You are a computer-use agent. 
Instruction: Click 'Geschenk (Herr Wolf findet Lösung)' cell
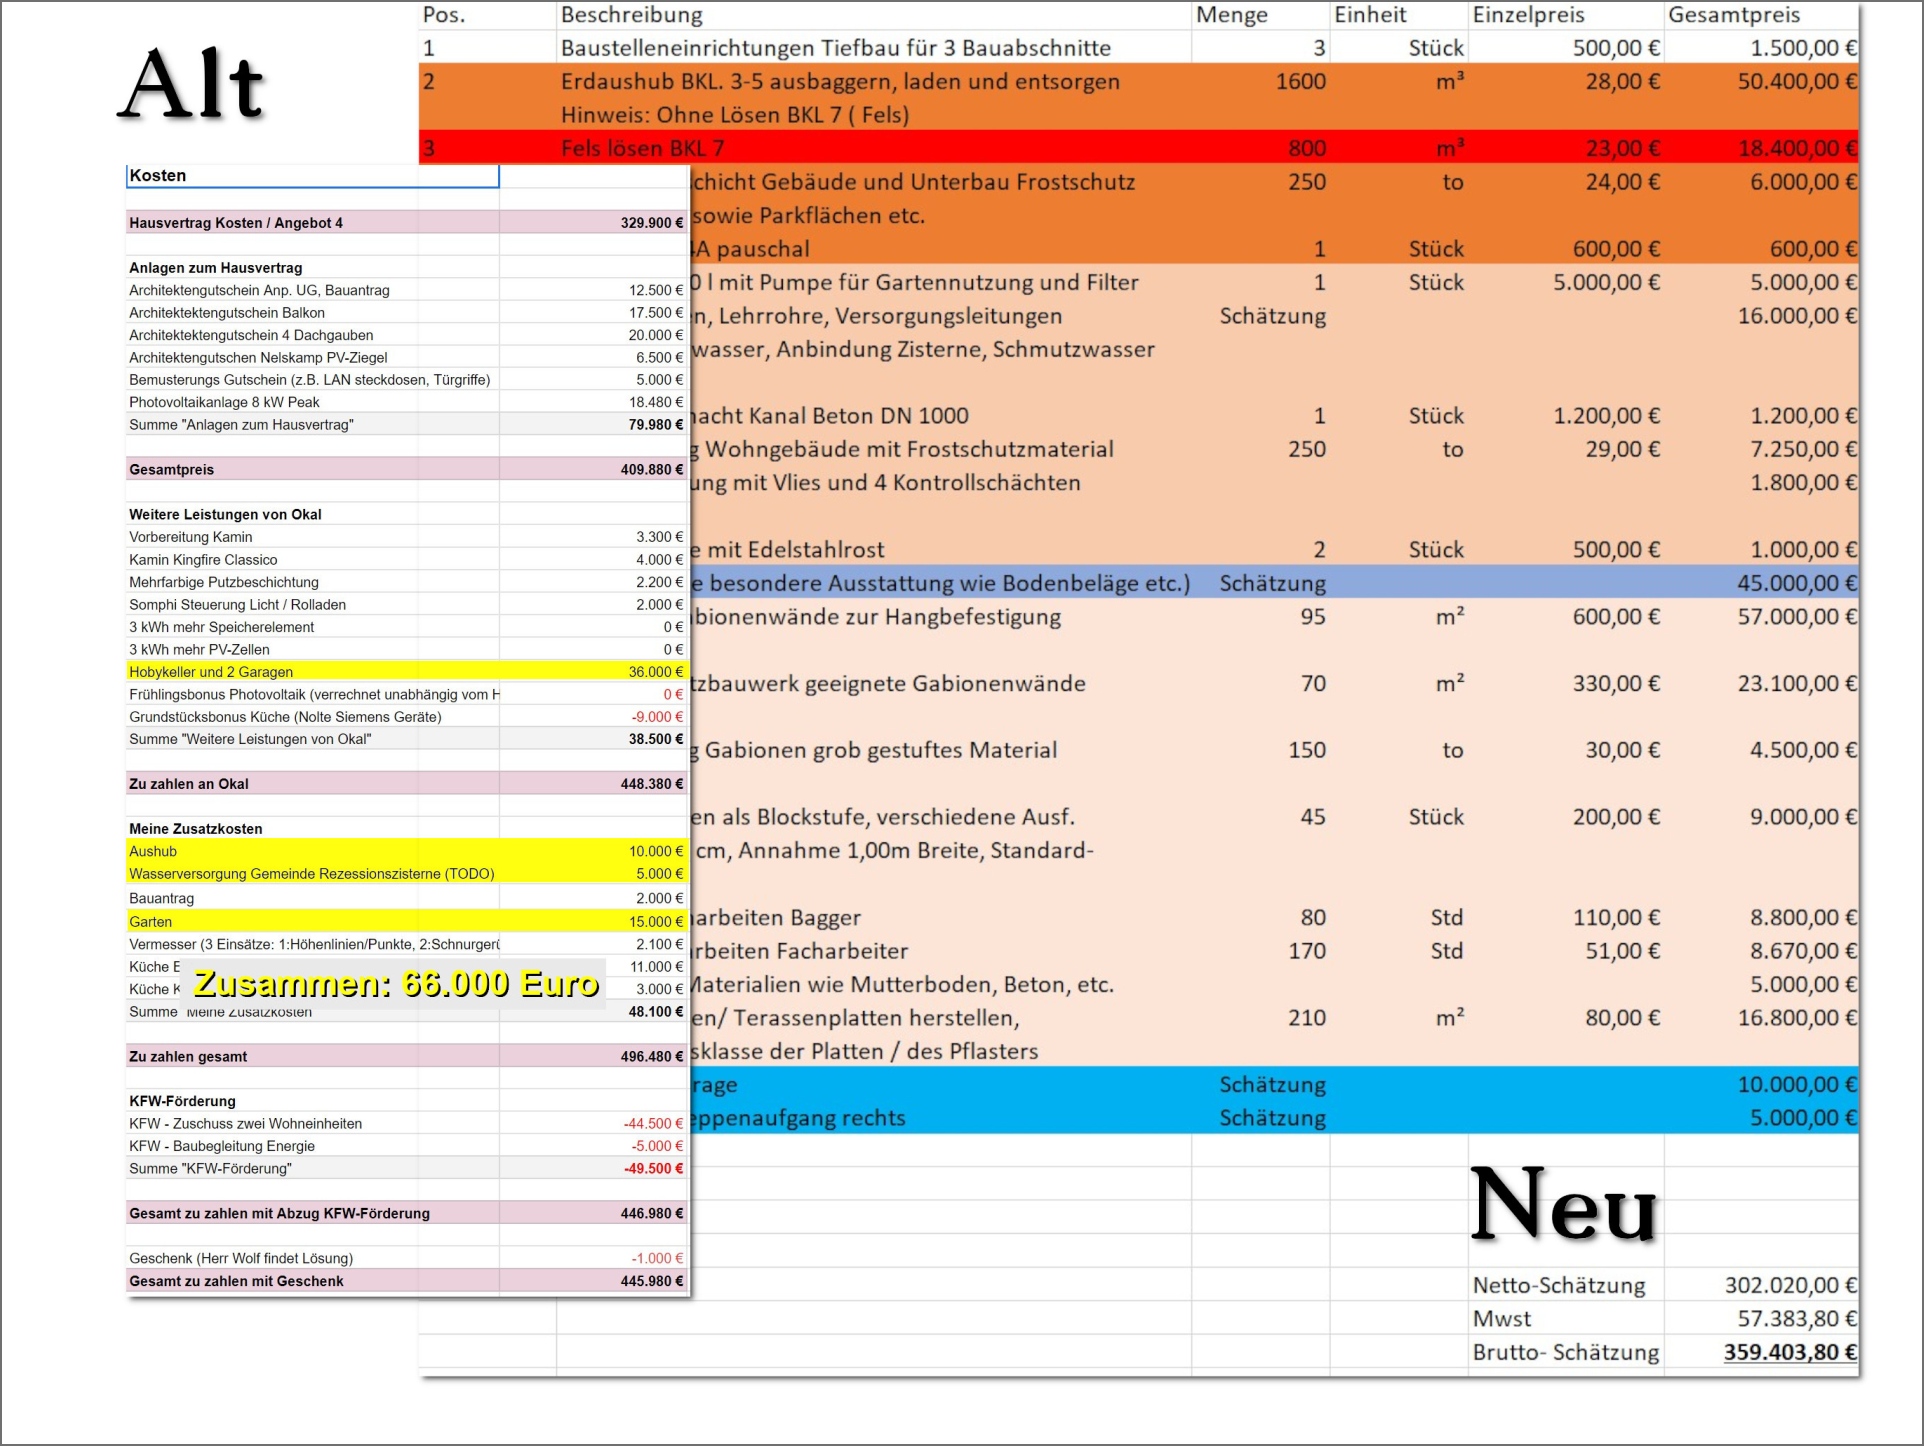241,1259
